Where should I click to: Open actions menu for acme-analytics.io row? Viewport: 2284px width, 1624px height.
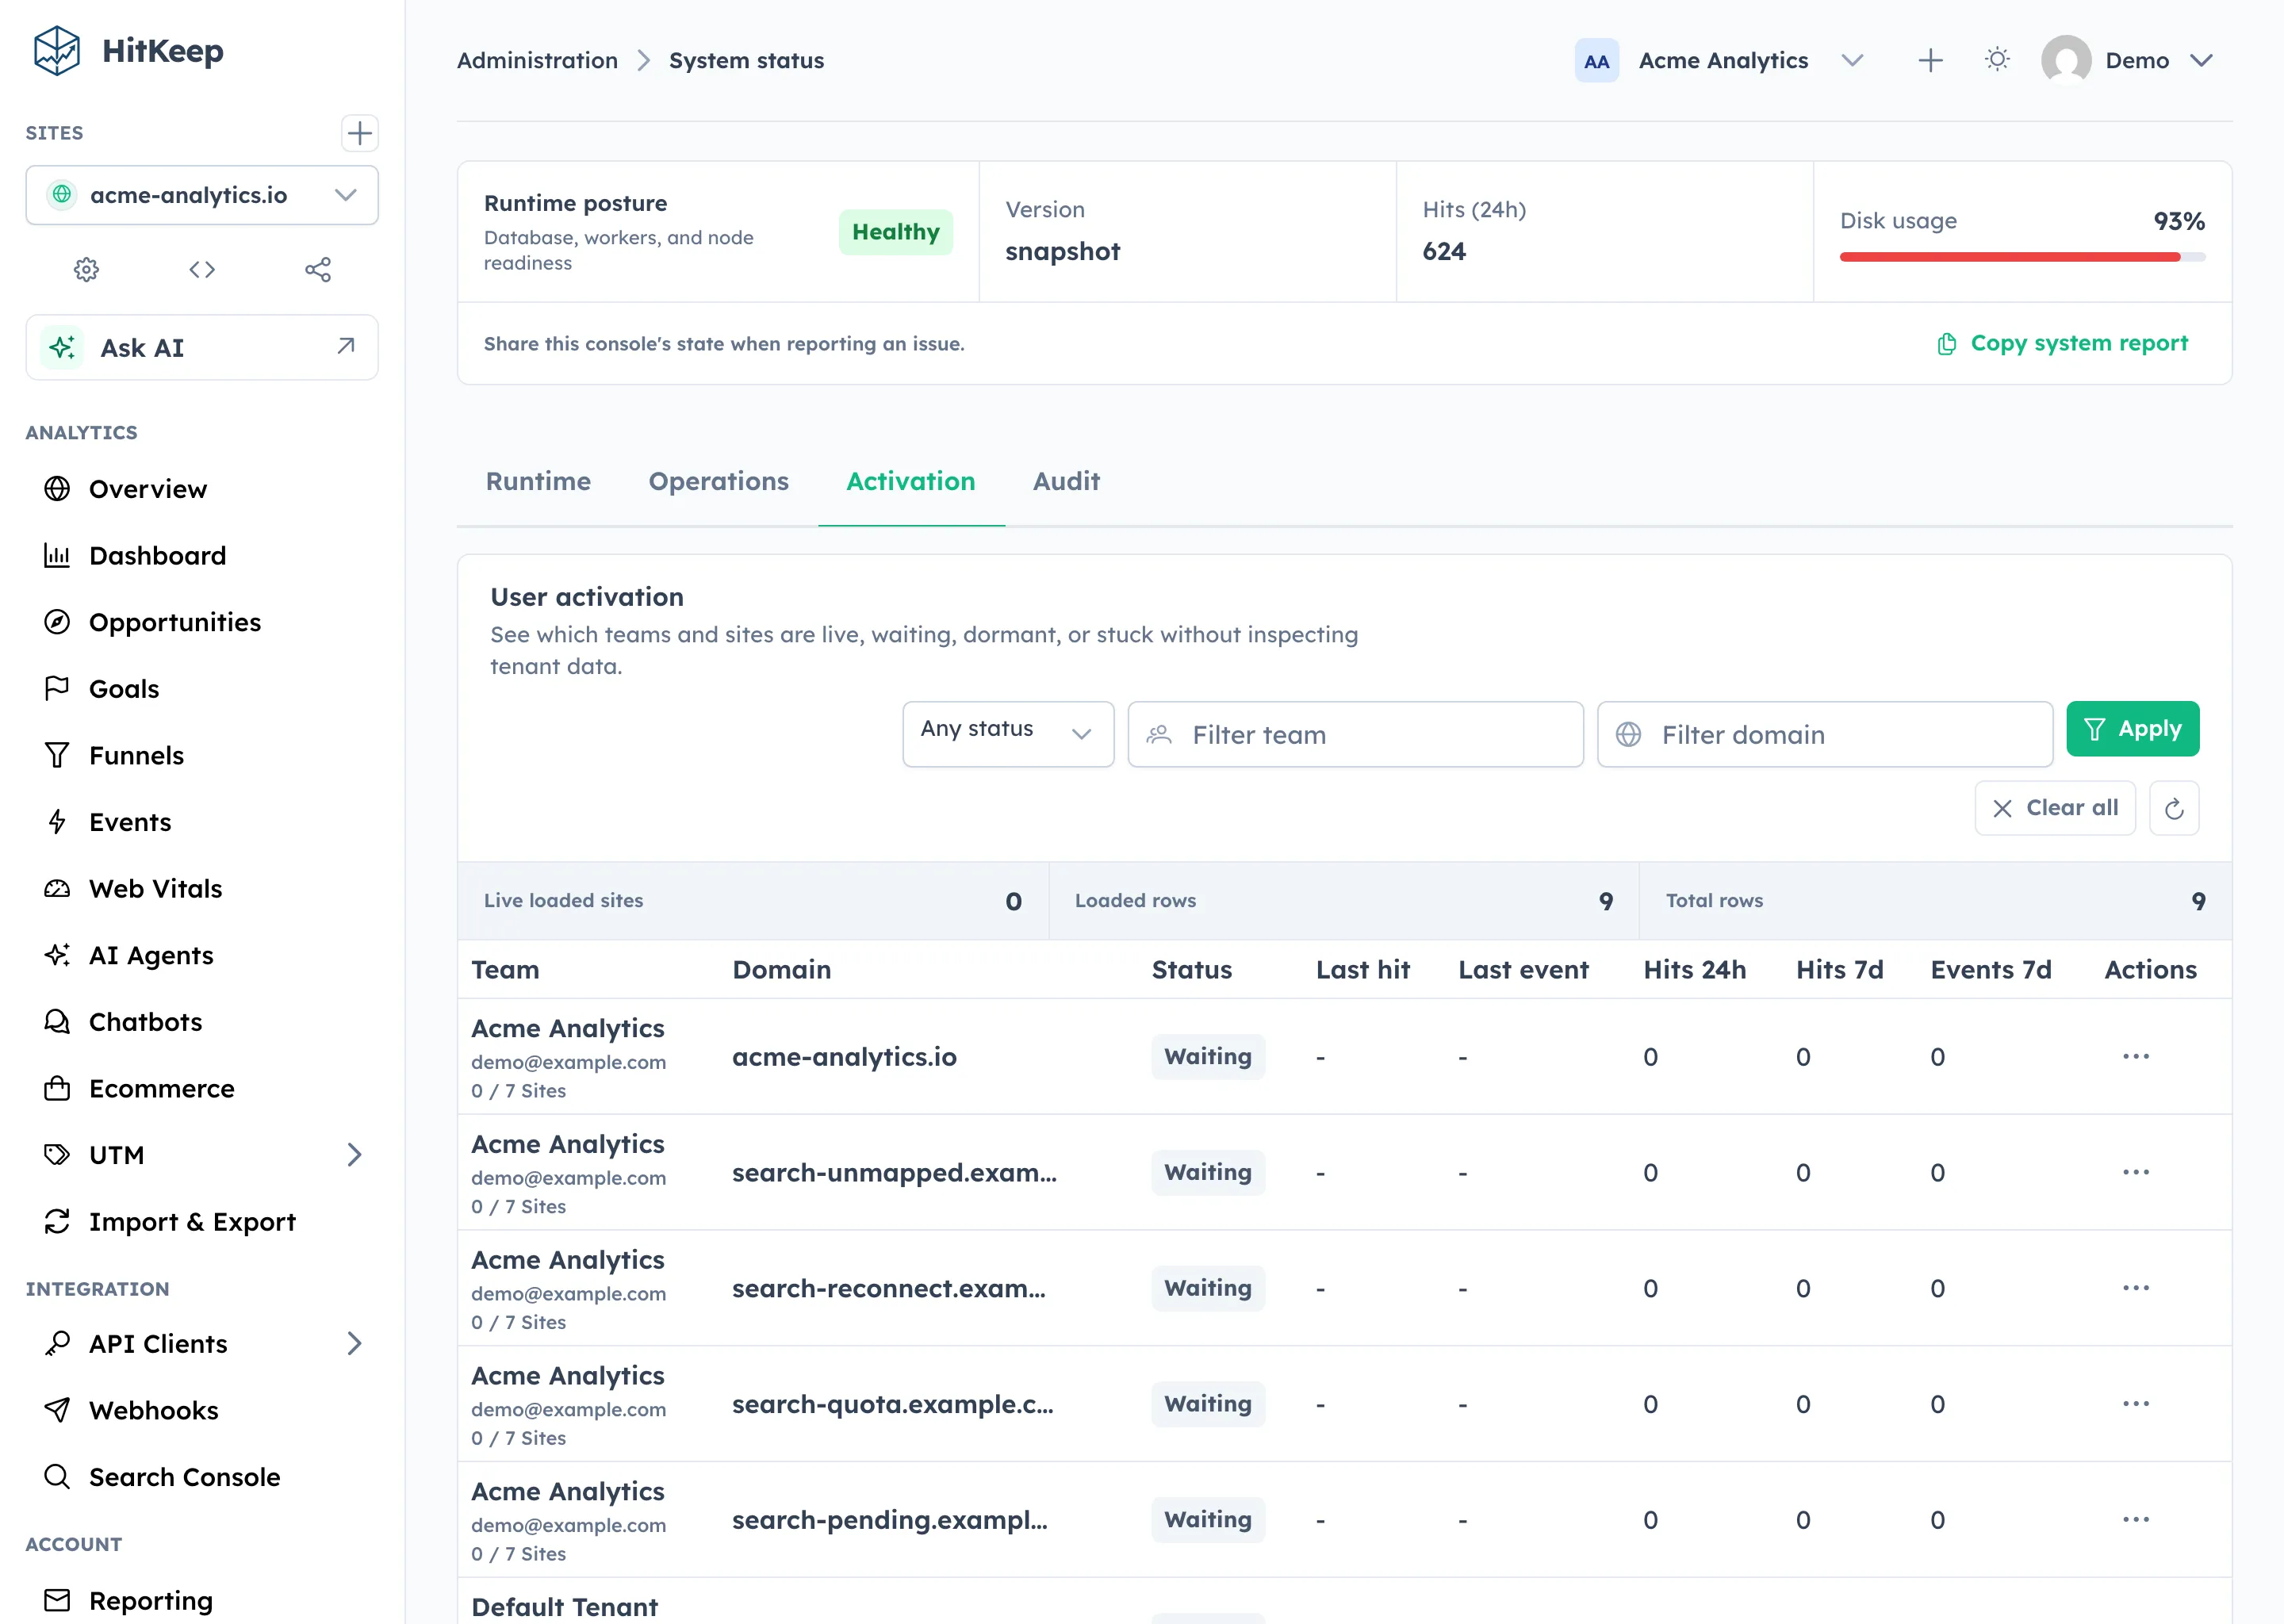[x=2135, y=1056]
